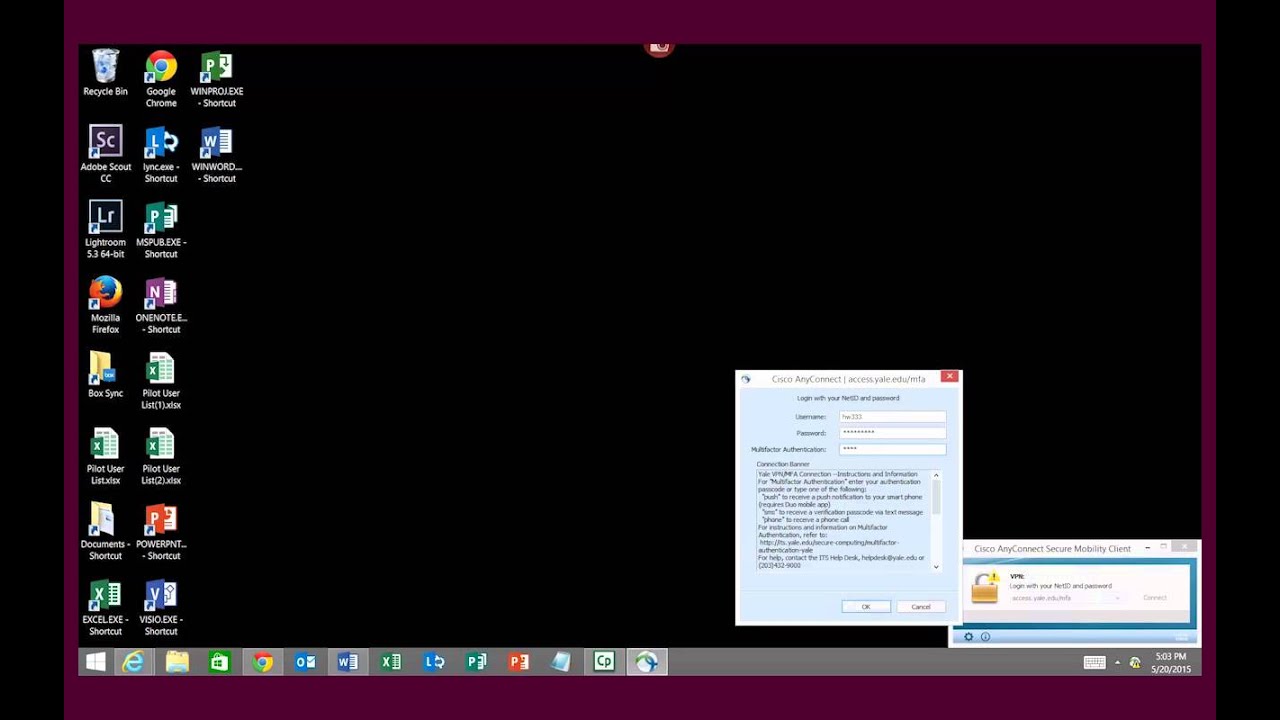Select the EXCEL.EXE shortcut icon
The image size is (1280, 720).
tap(105, 607)
